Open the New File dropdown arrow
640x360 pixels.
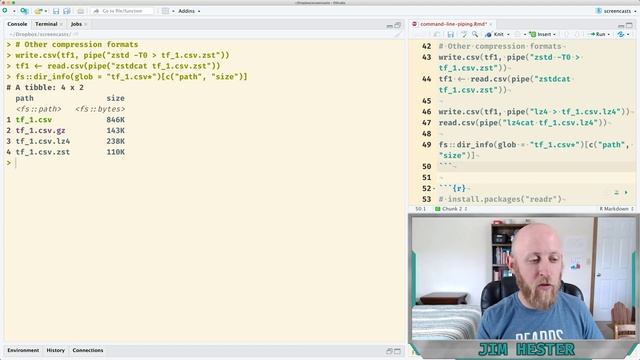13,11
